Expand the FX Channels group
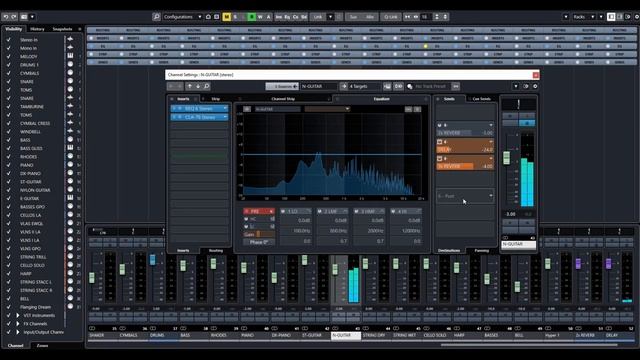 pos(18,324)
